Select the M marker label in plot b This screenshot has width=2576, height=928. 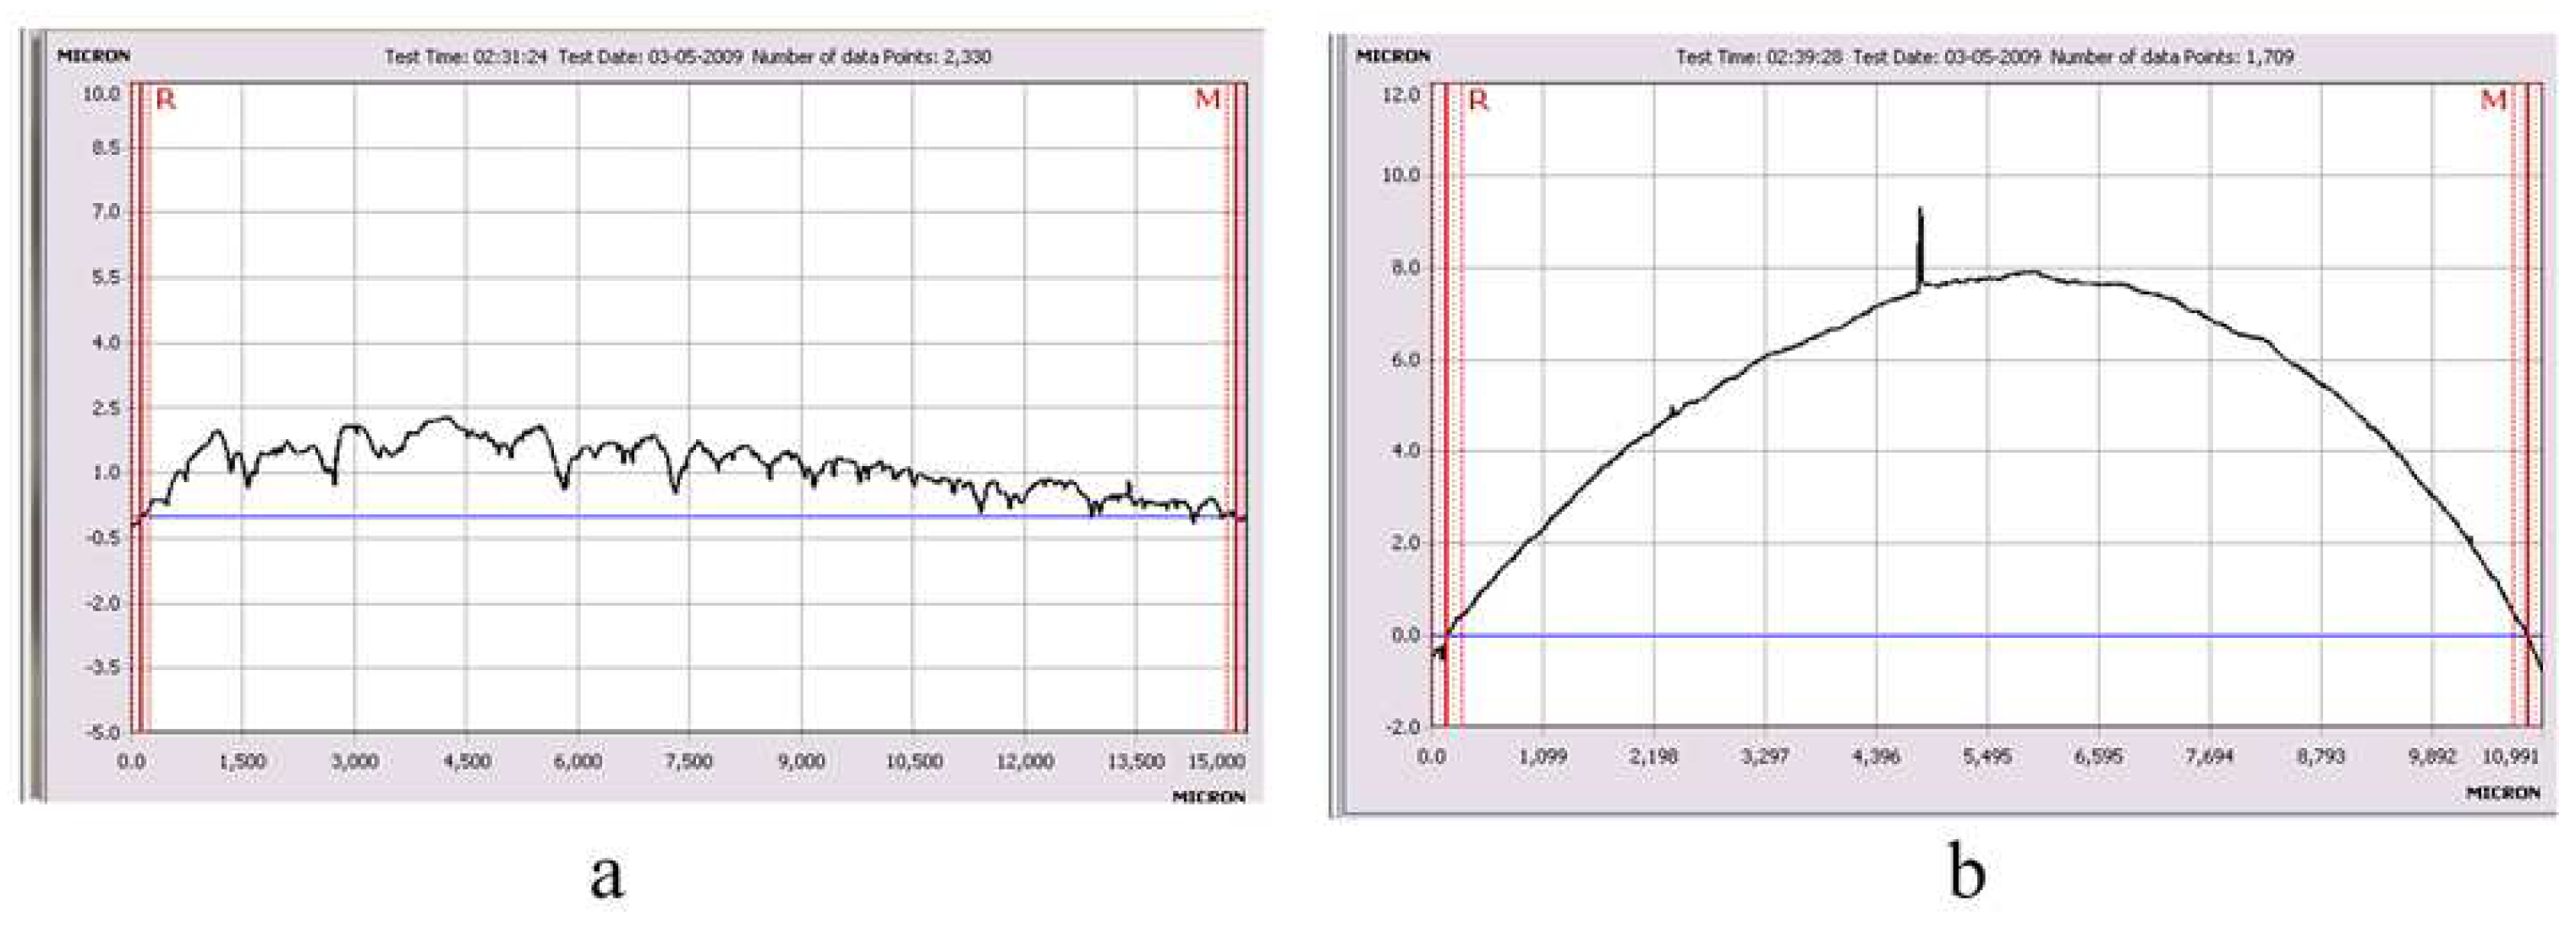point(2493,101)
